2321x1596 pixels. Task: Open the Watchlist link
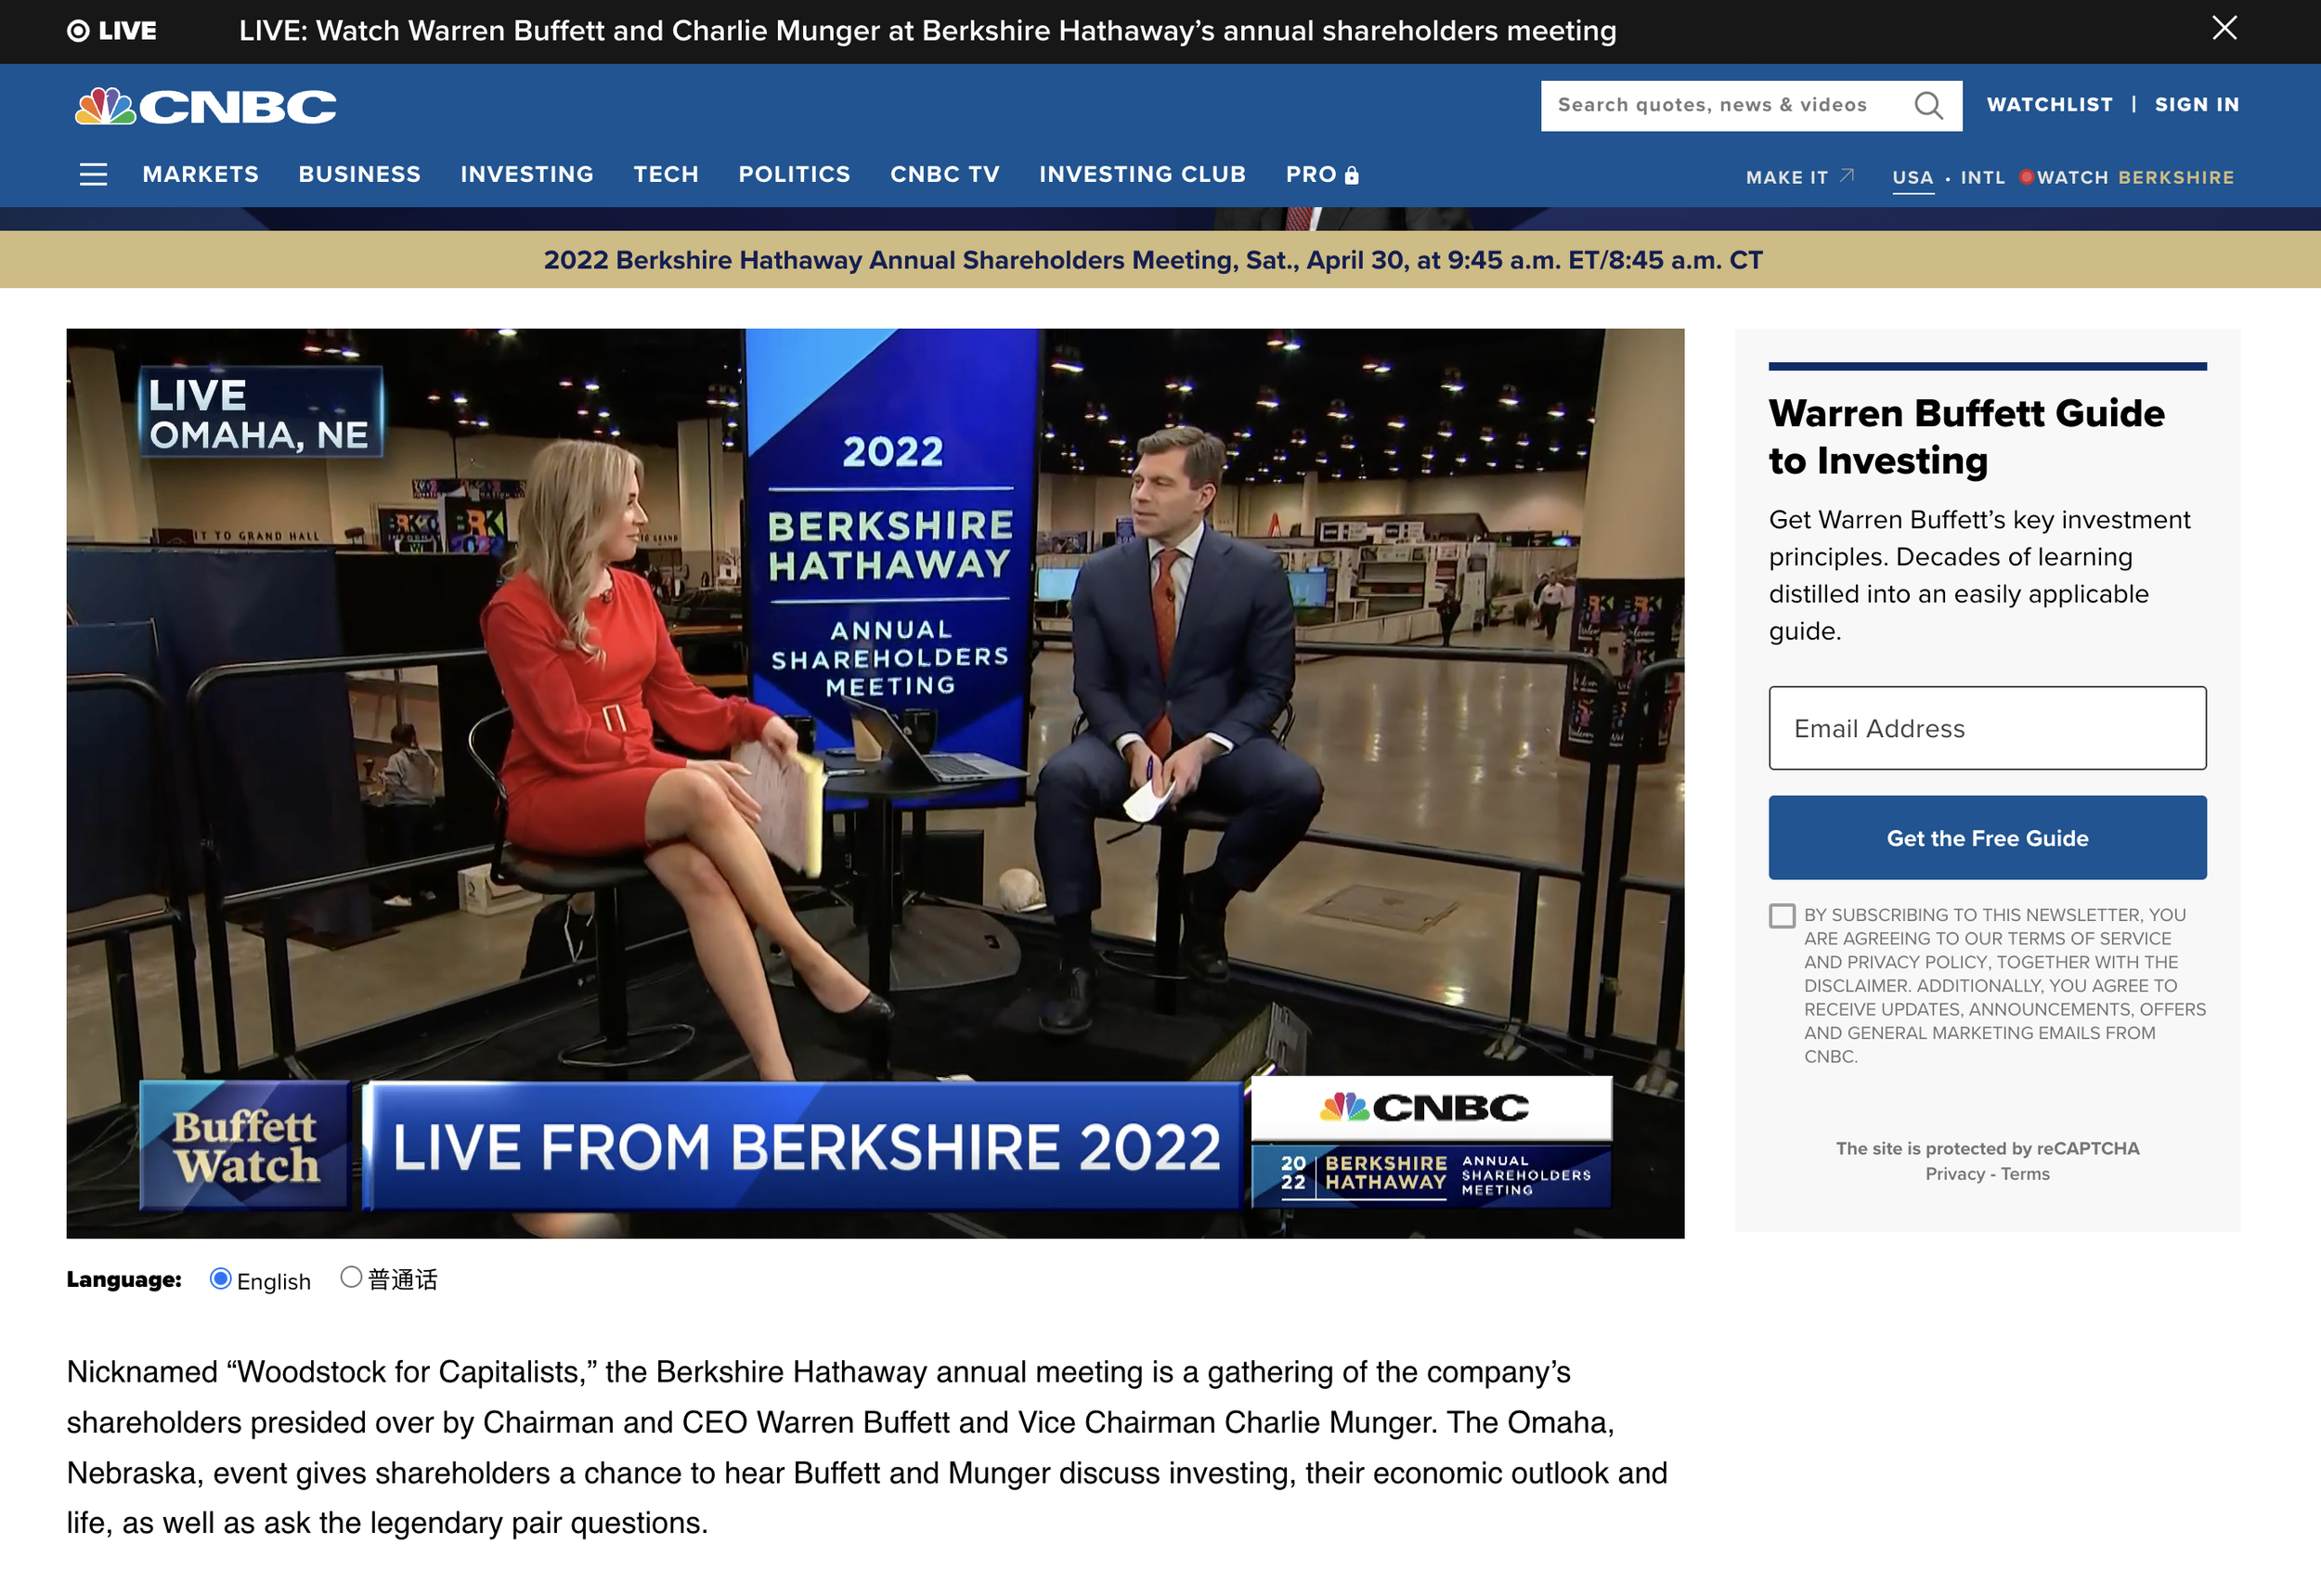pyautogui.click(x=2049, y=105)
